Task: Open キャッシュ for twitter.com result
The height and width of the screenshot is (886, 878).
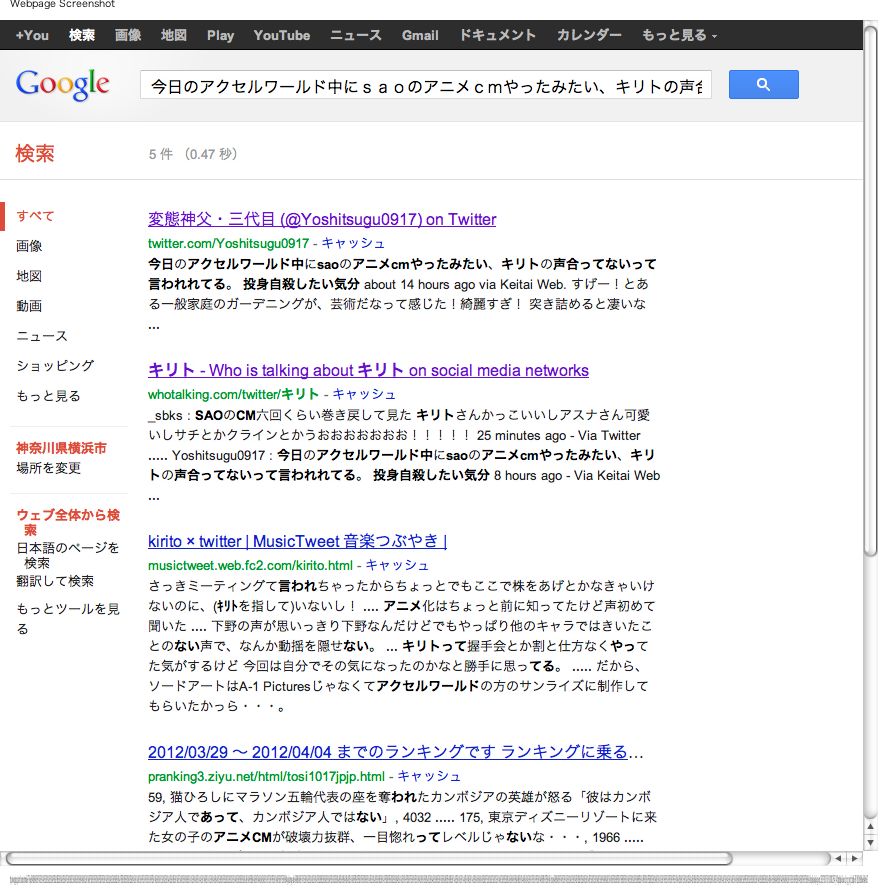Action: 353,243
